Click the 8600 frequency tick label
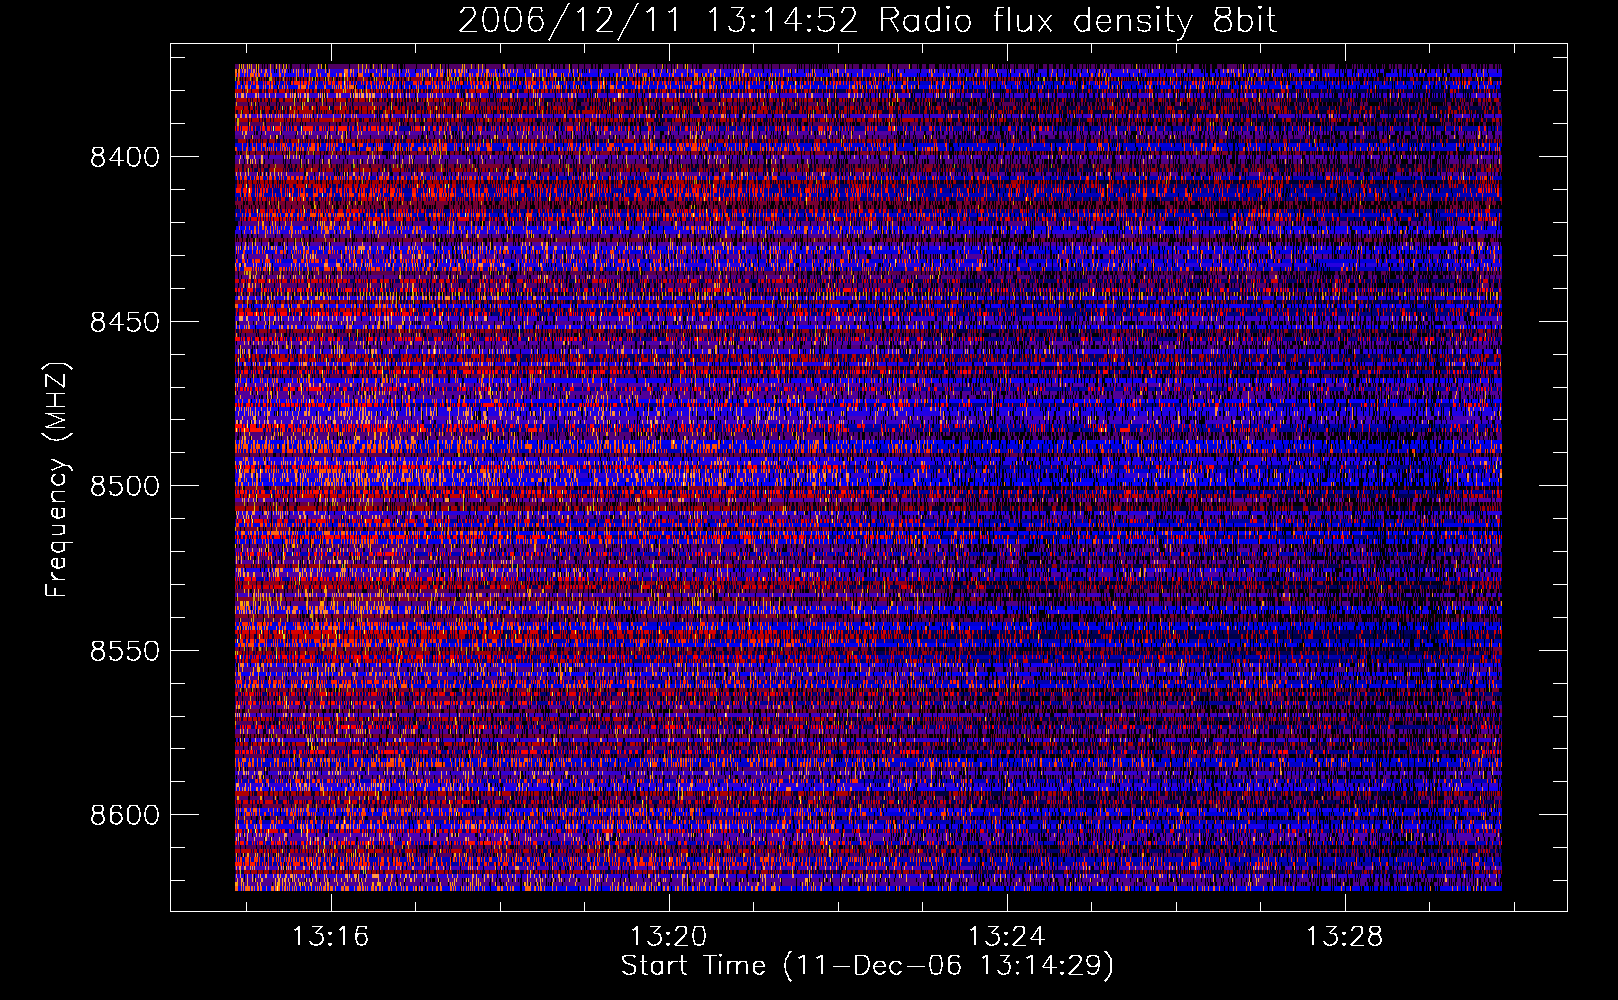1618x1000 pixels. 125,815
